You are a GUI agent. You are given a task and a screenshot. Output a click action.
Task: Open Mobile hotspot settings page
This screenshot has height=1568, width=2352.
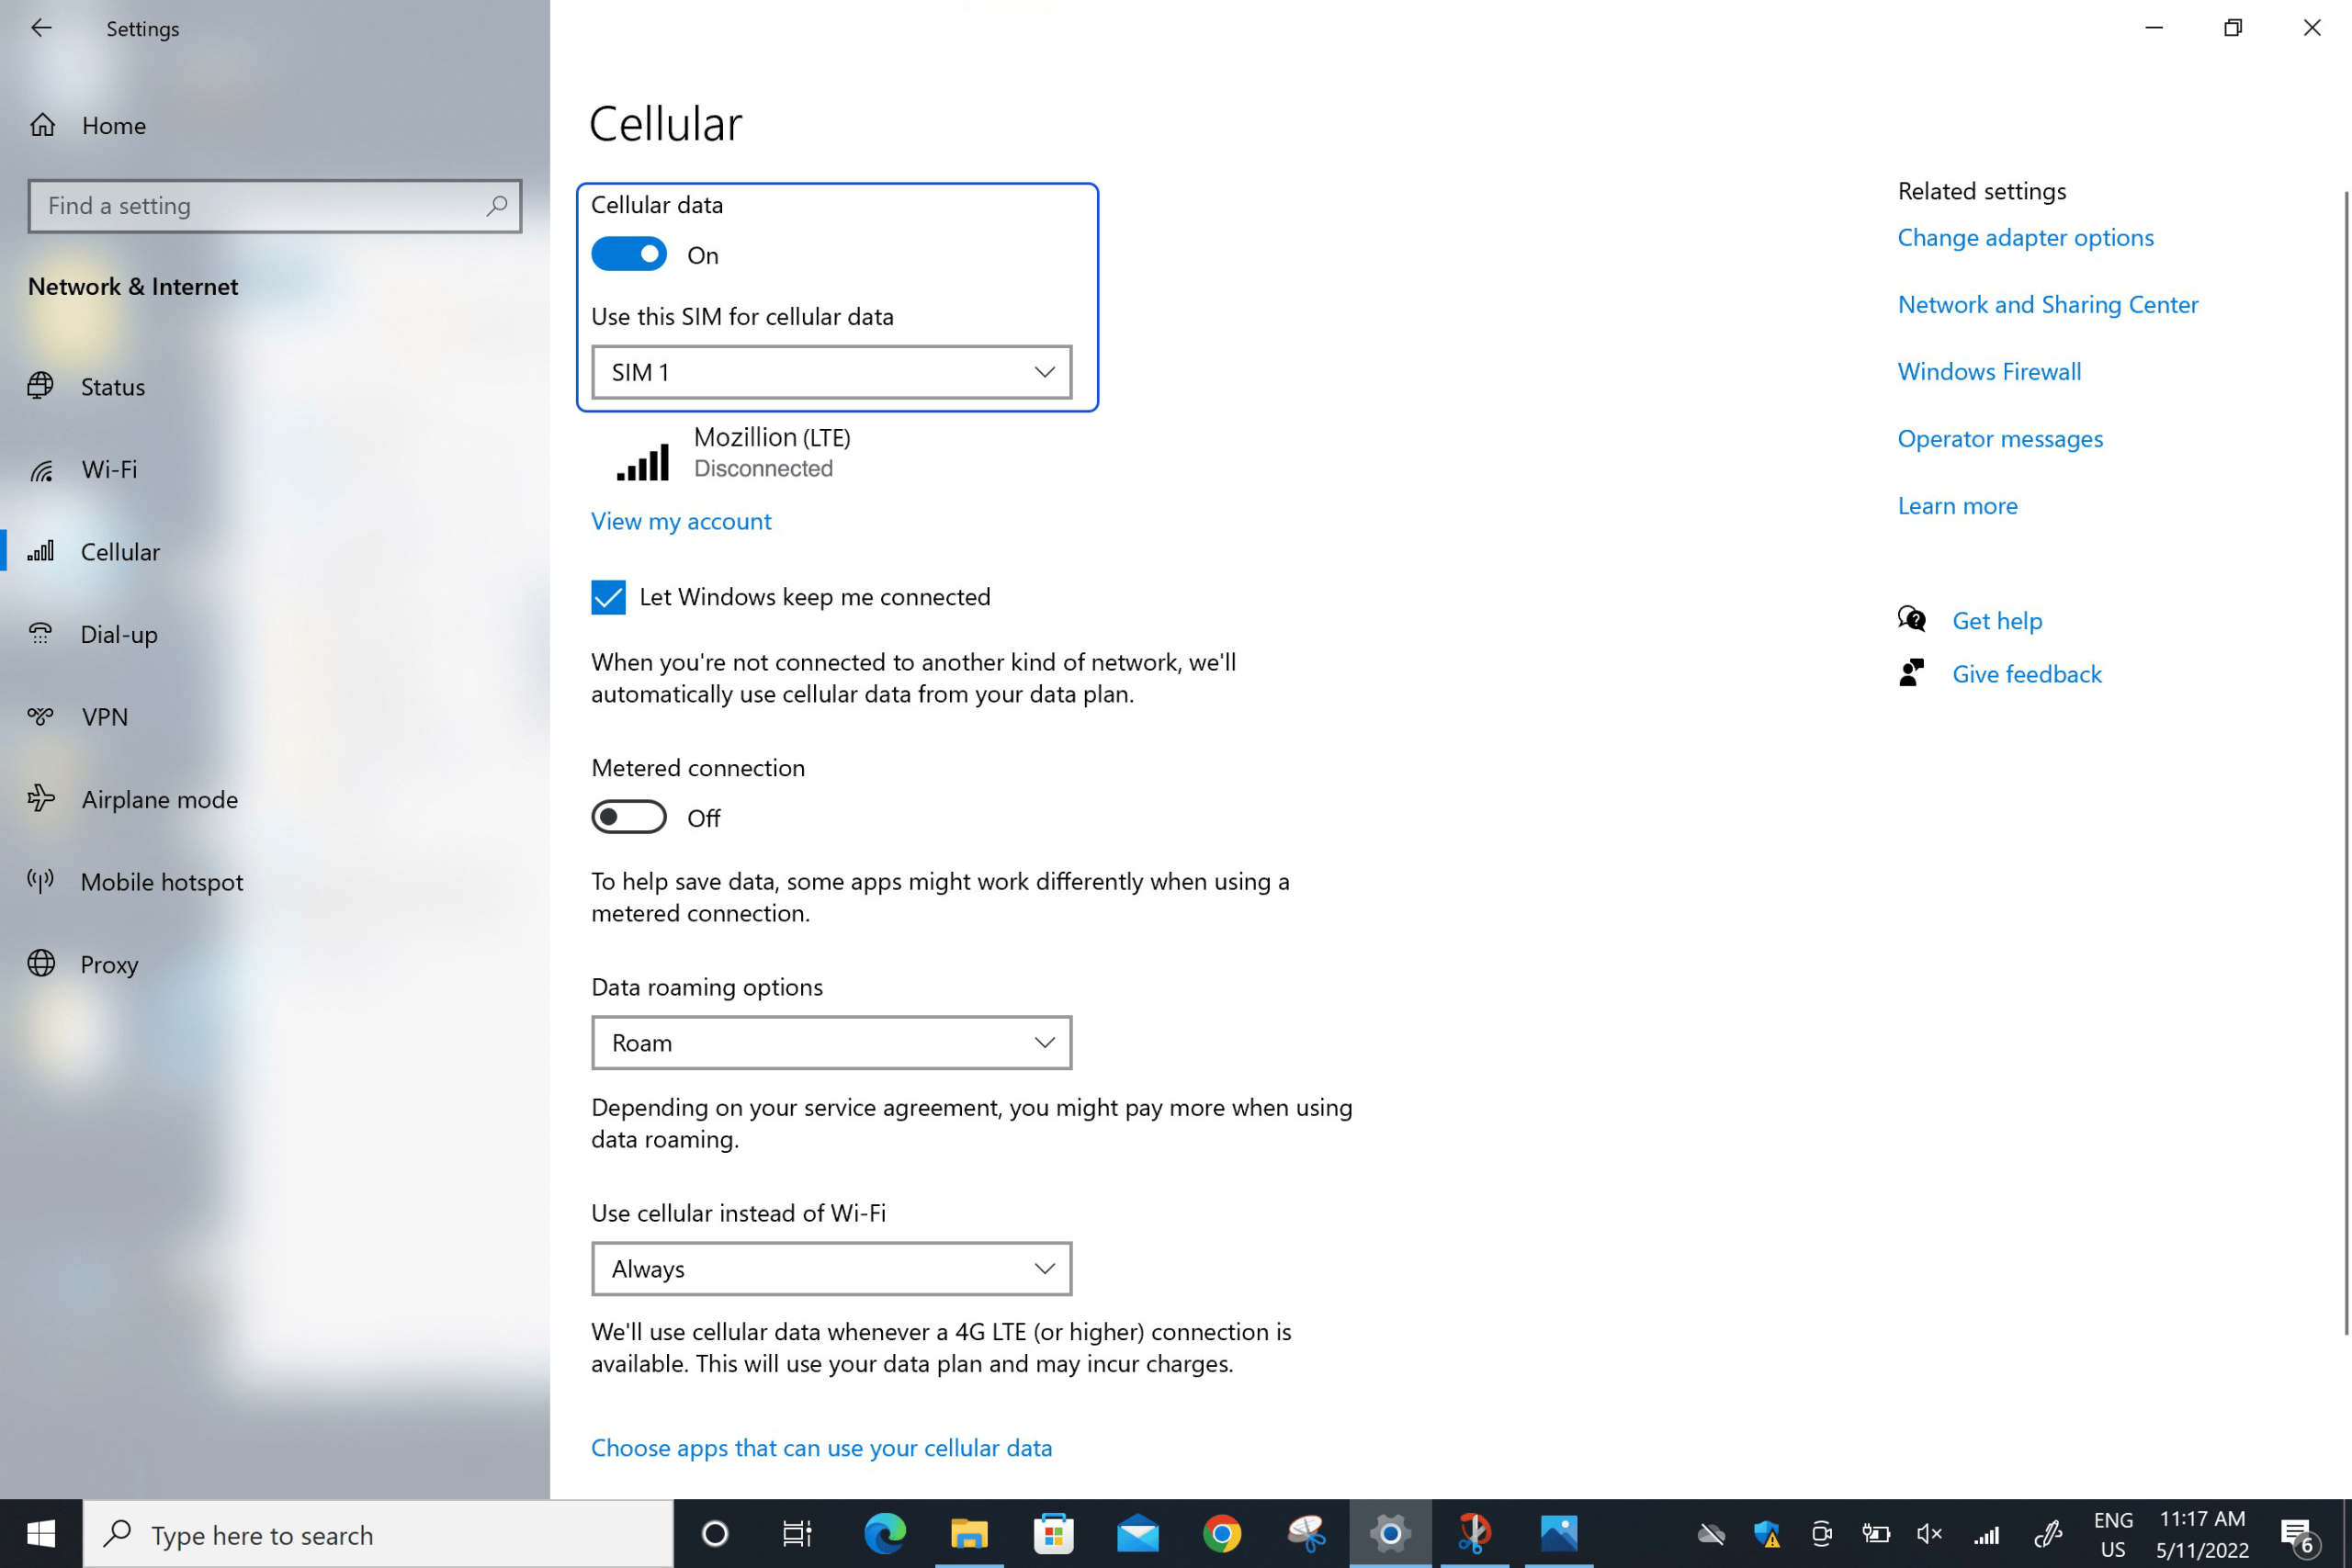tap(161, 882)
